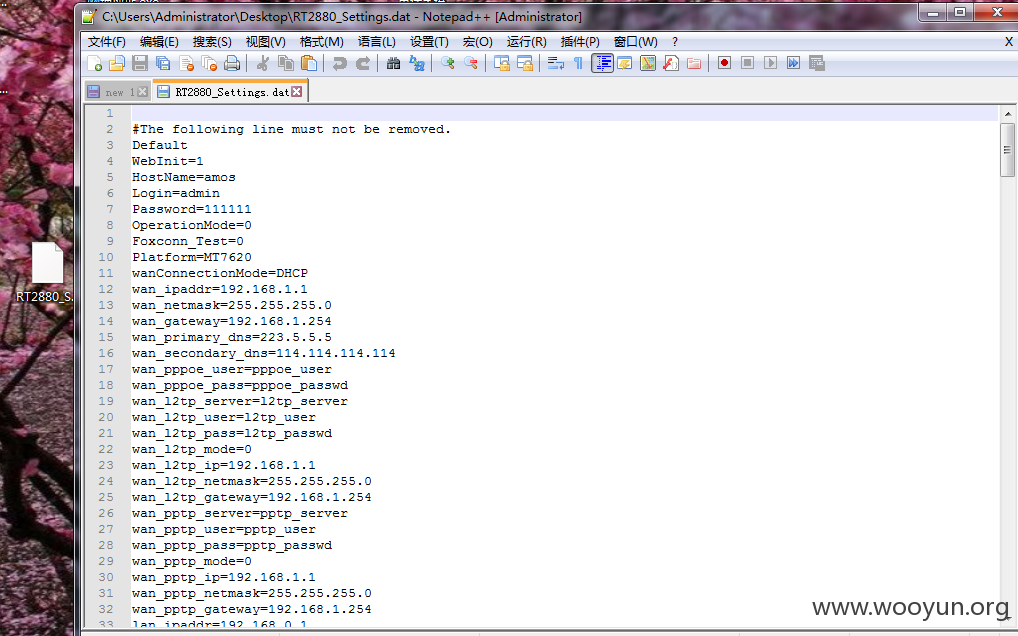Click the wan_primary_dns=223.5.5.5 line
Image resolution: width=1018 pixels, height=636 pixels.
(x=232, y=337)
